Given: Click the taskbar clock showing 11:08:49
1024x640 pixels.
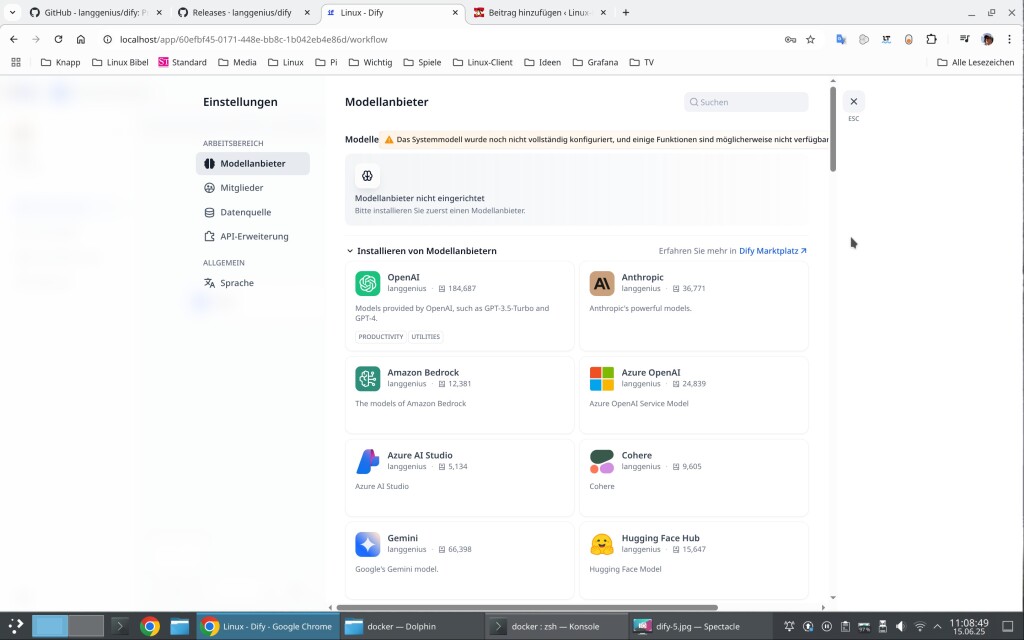Looking at the screenshot, I should point(968,626).
